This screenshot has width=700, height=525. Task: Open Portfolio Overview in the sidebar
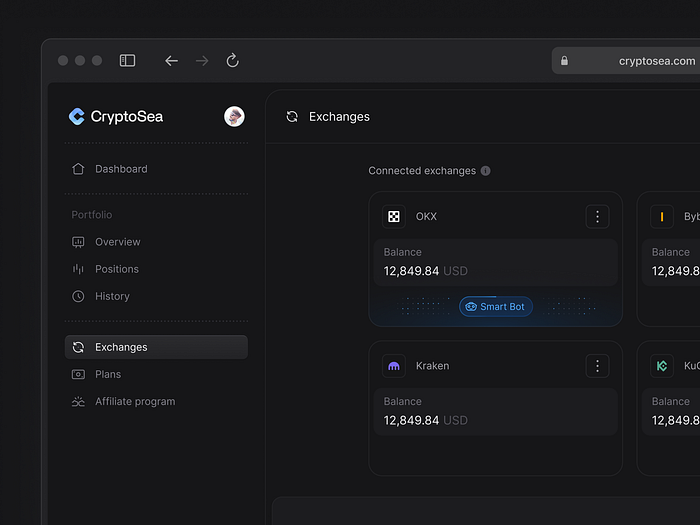click(156, 242)
